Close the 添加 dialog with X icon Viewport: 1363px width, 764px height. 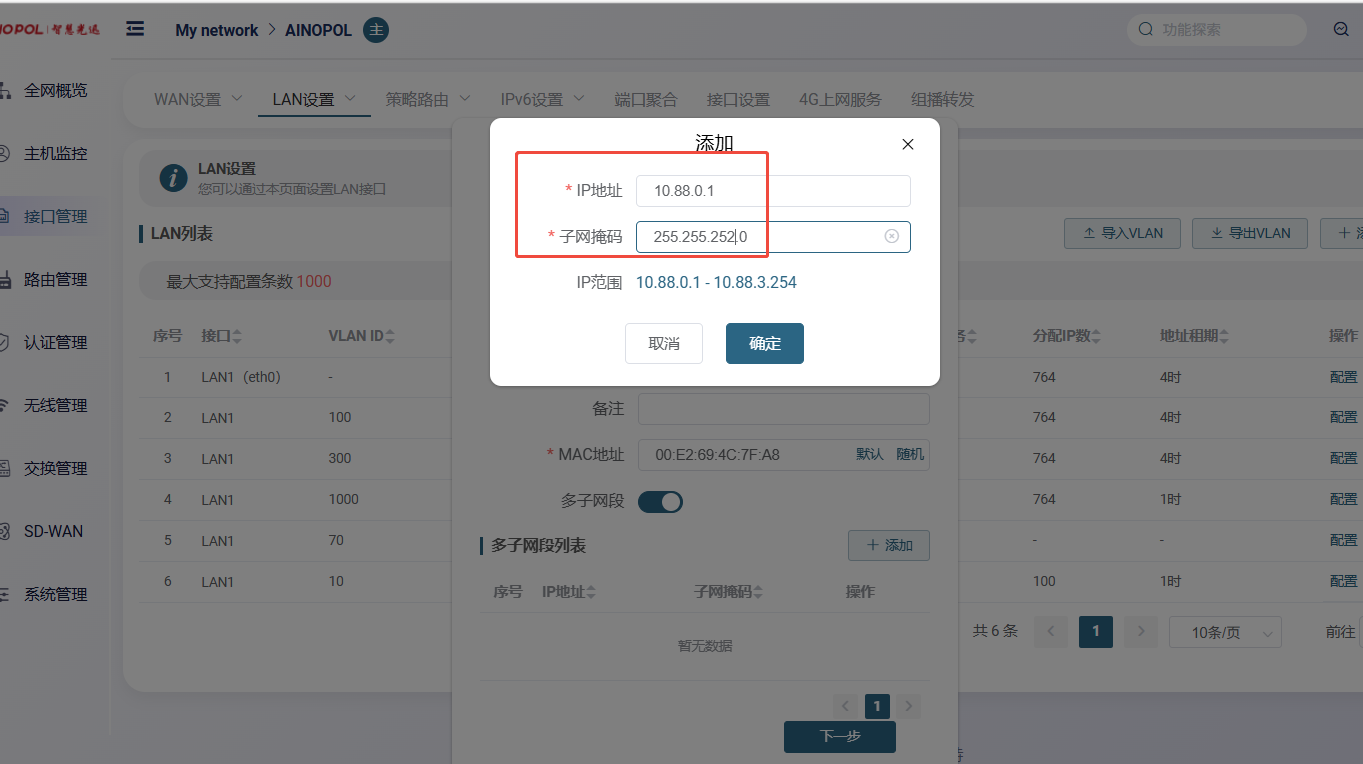pos(907,144)
